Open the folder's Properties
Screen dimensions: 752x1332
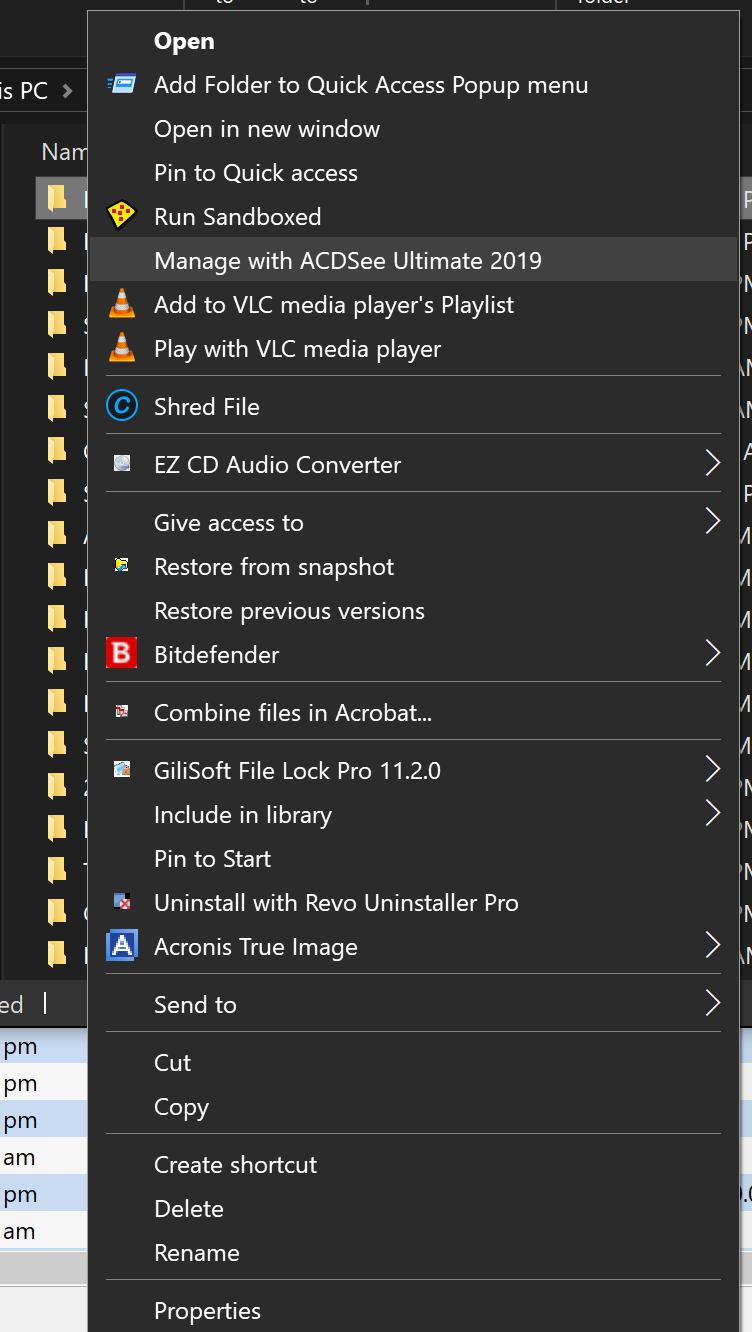[x=206, y=1310]
